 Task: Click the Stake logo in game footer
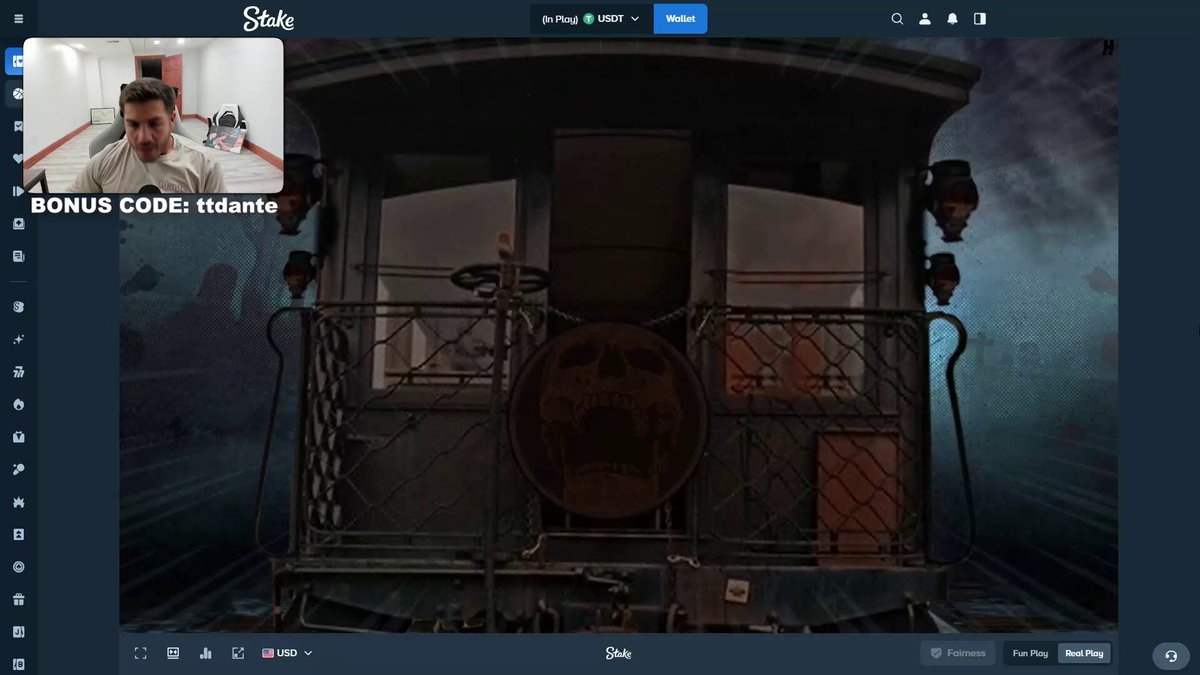[x=618, y=653]
